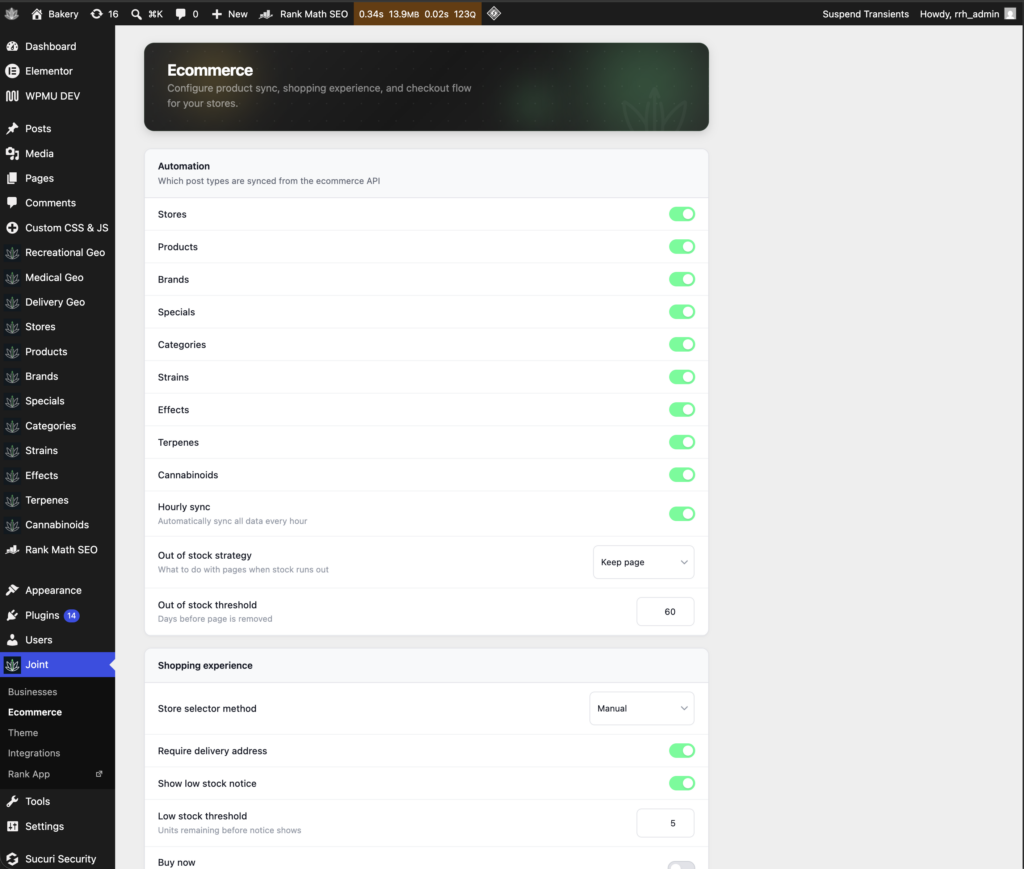The image size is (1024, 869).
Task: Open the Theme submenu item
Action: [x=23, y=733]
